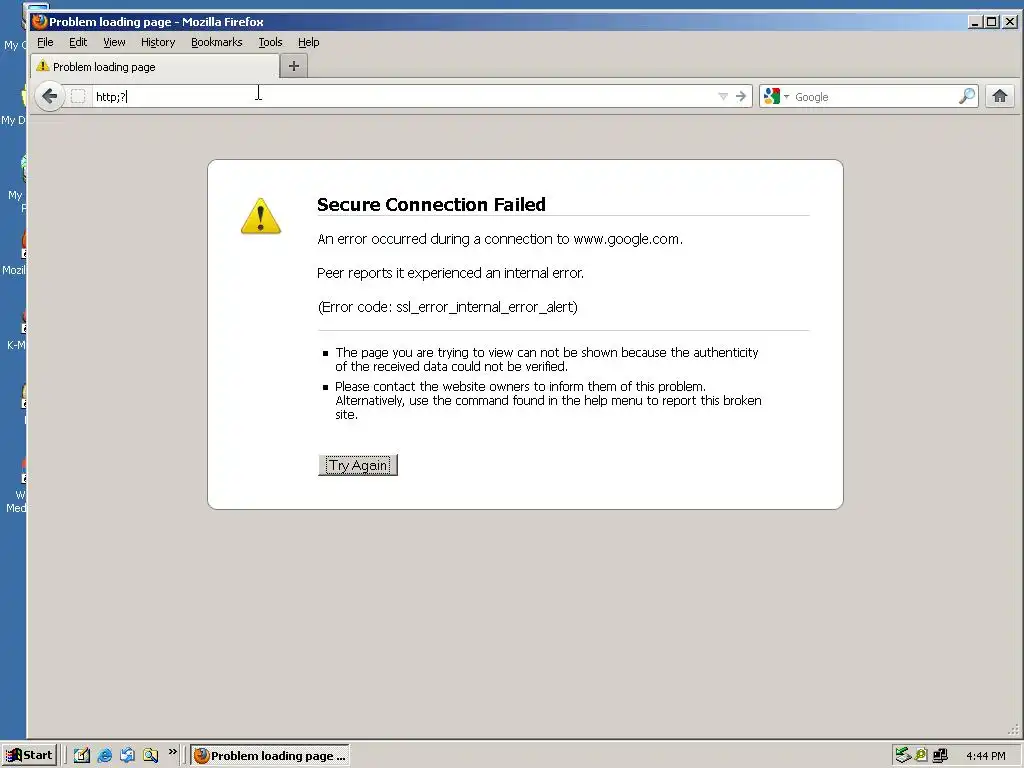Open the address bar history dropdown
The width and height of the screenshot is (1024, 768).
(723, 97)
